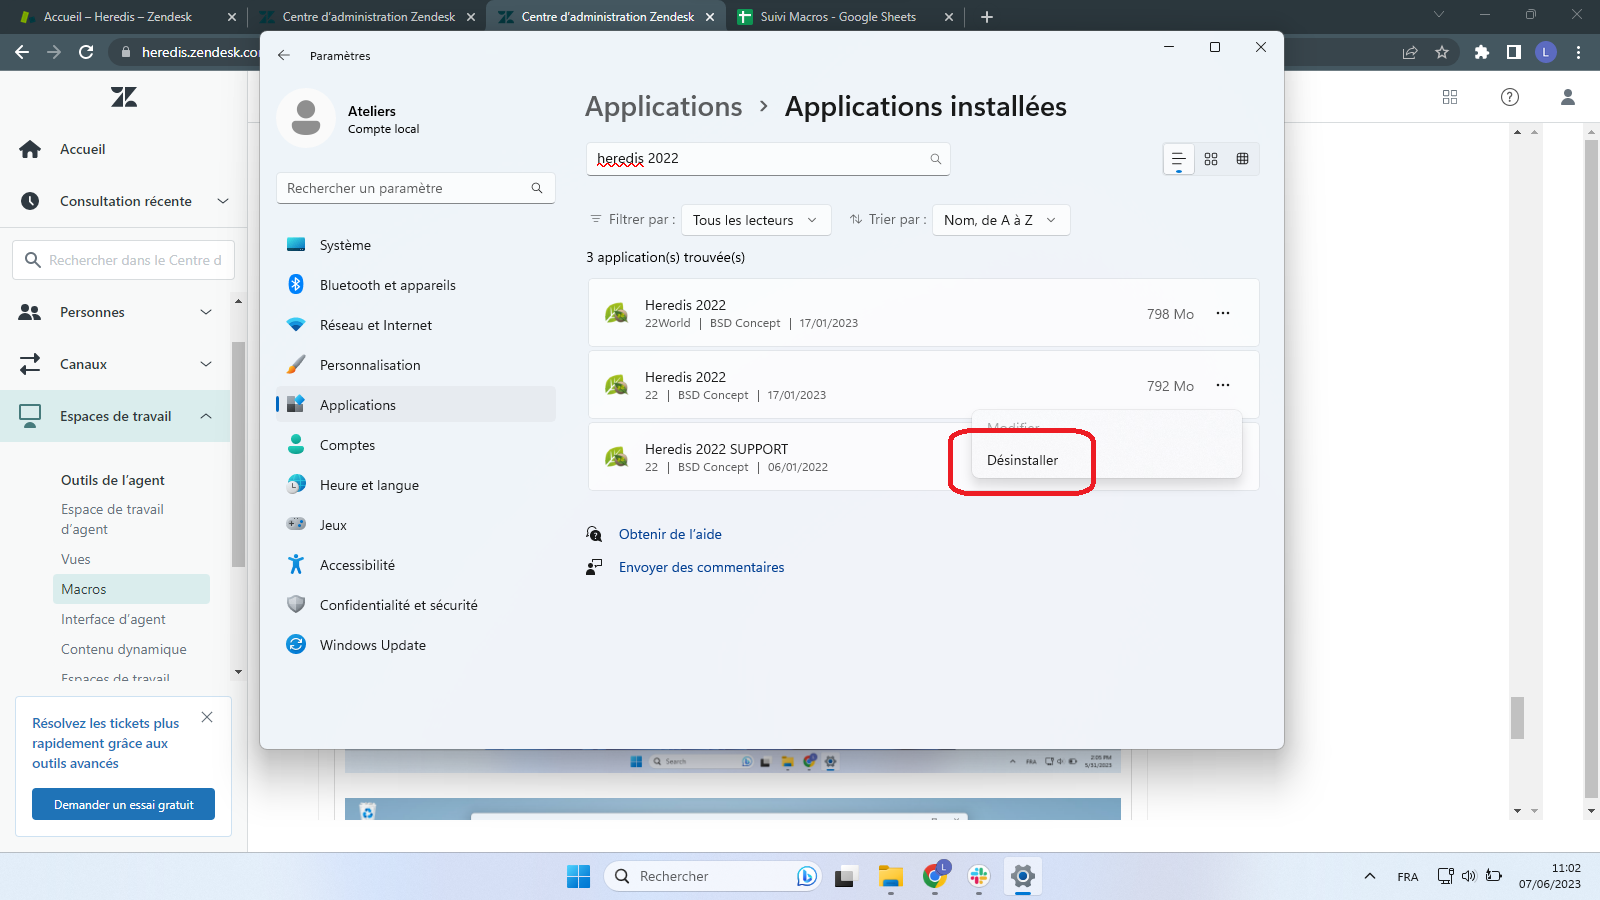Image resolution: width=1600 pixels, height=900 pixels.
Task: Dismiss the advanced tools promo banner
Action: 207,717
